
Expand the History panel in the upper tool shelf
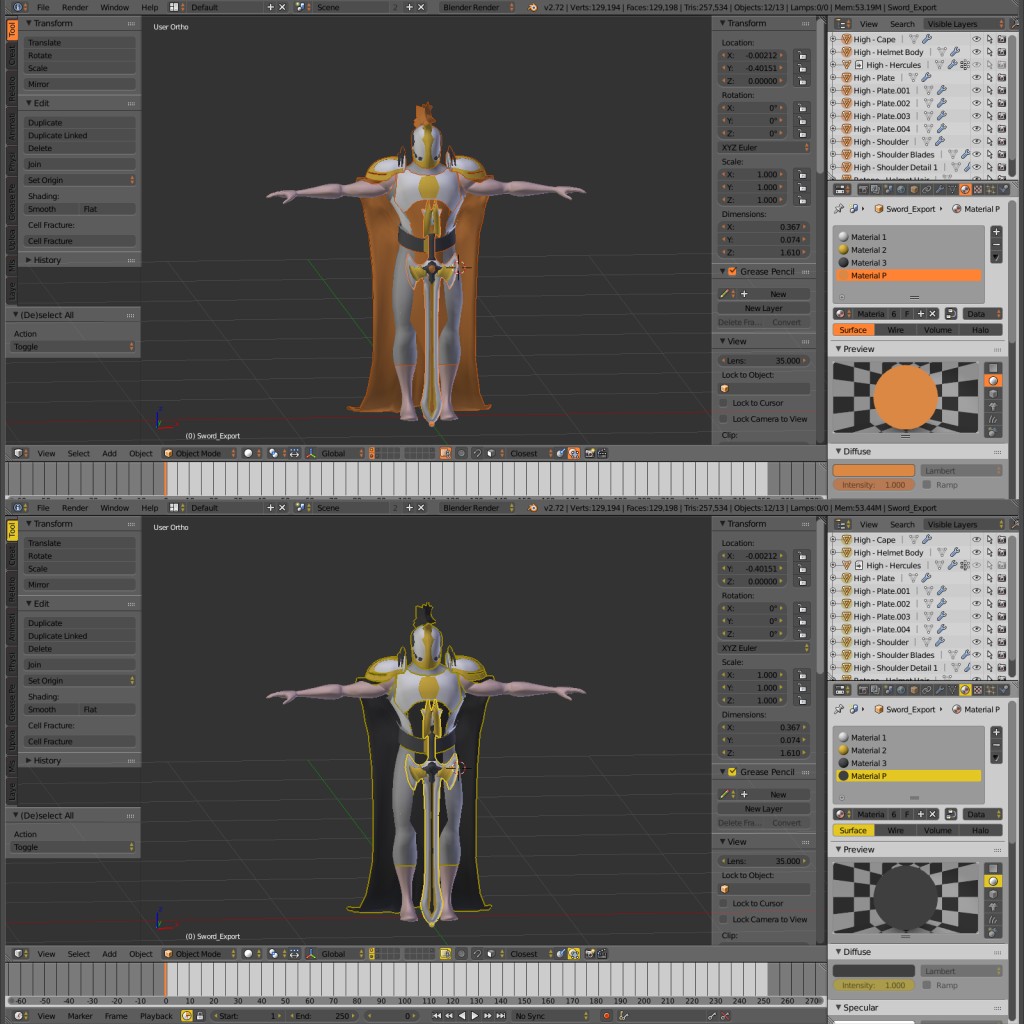(x=46, y=260)
